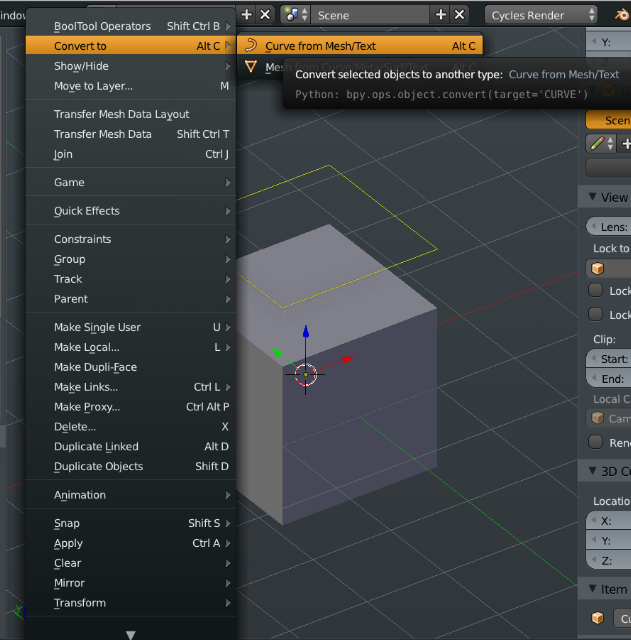Click the Lock to Object cube icon
This screenshot has width=631, height=640.
coord(598,269)
